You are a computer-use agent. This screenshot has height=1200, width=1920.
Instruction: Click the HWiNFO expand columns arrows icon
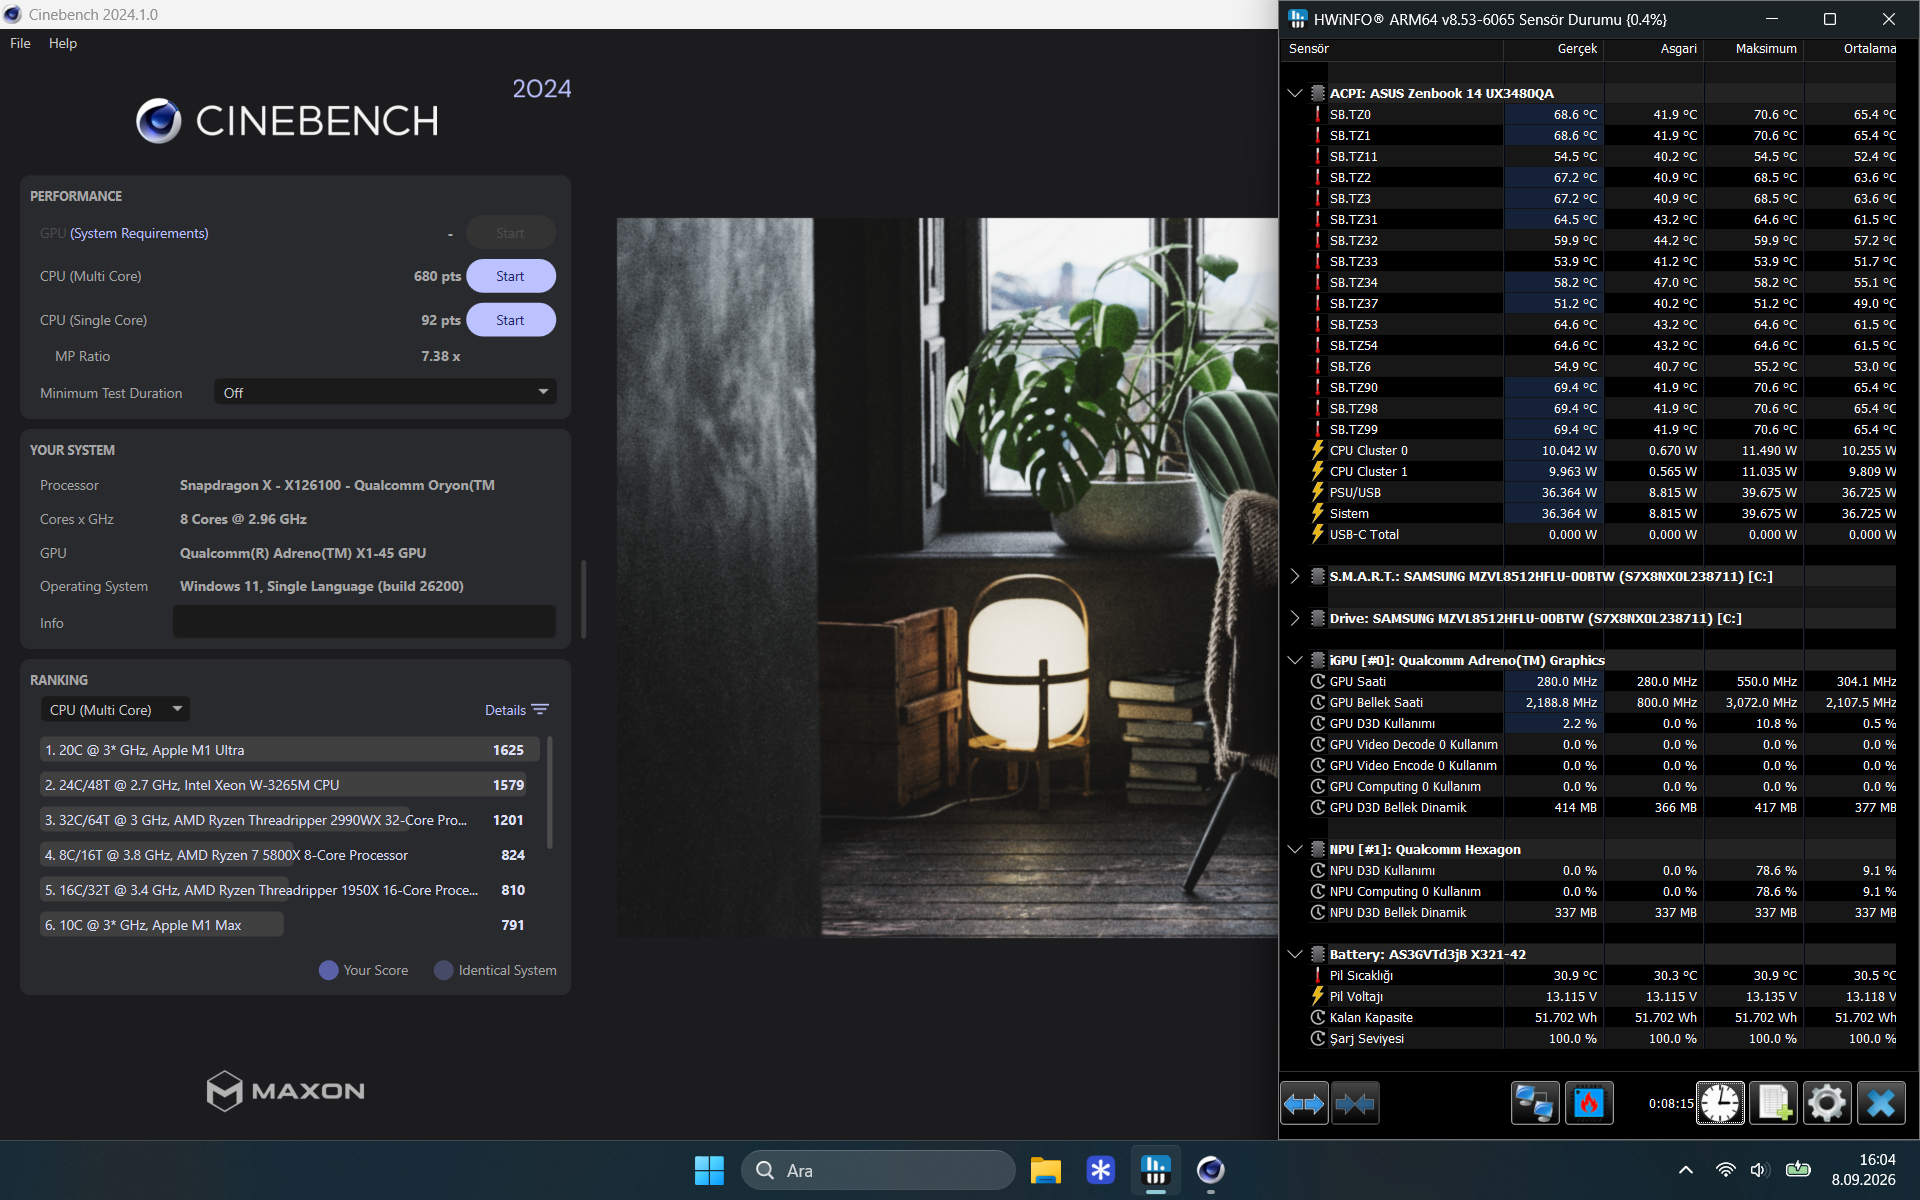[x=1304, y=1104]
